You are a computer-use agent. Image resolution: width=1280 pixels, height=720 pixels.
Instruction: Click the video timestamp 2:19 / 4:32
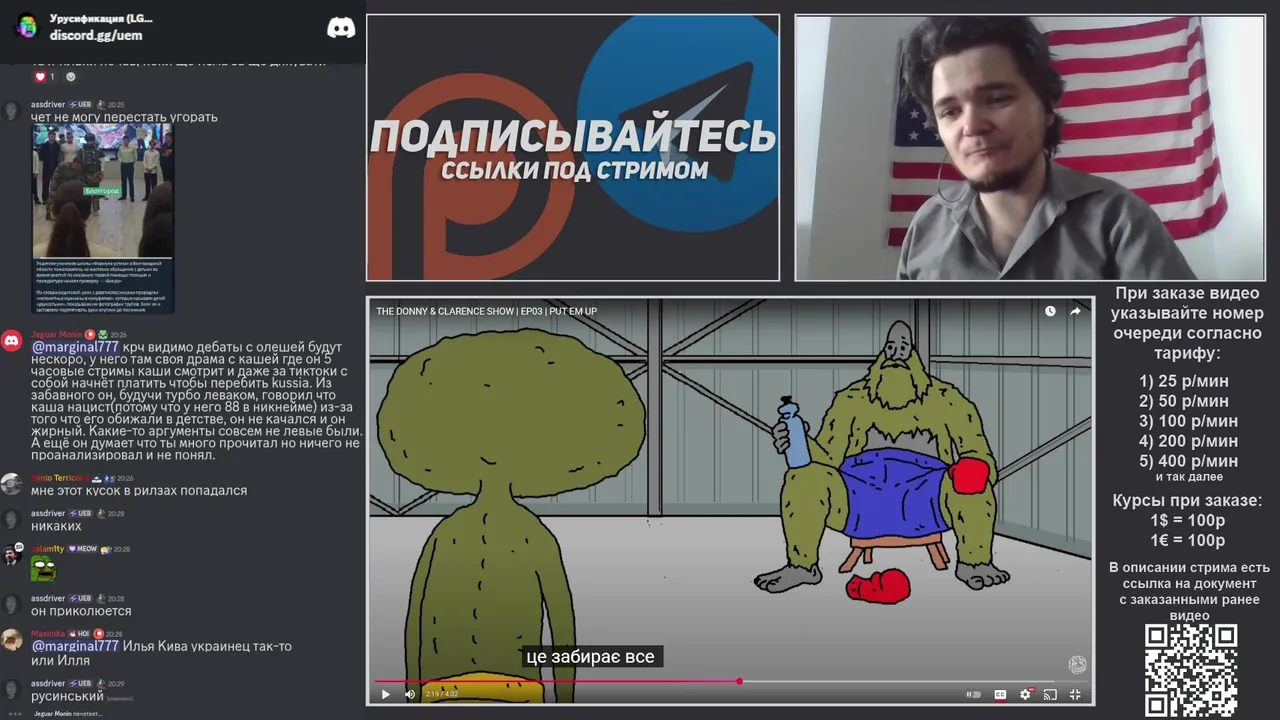tap(441, 694)
